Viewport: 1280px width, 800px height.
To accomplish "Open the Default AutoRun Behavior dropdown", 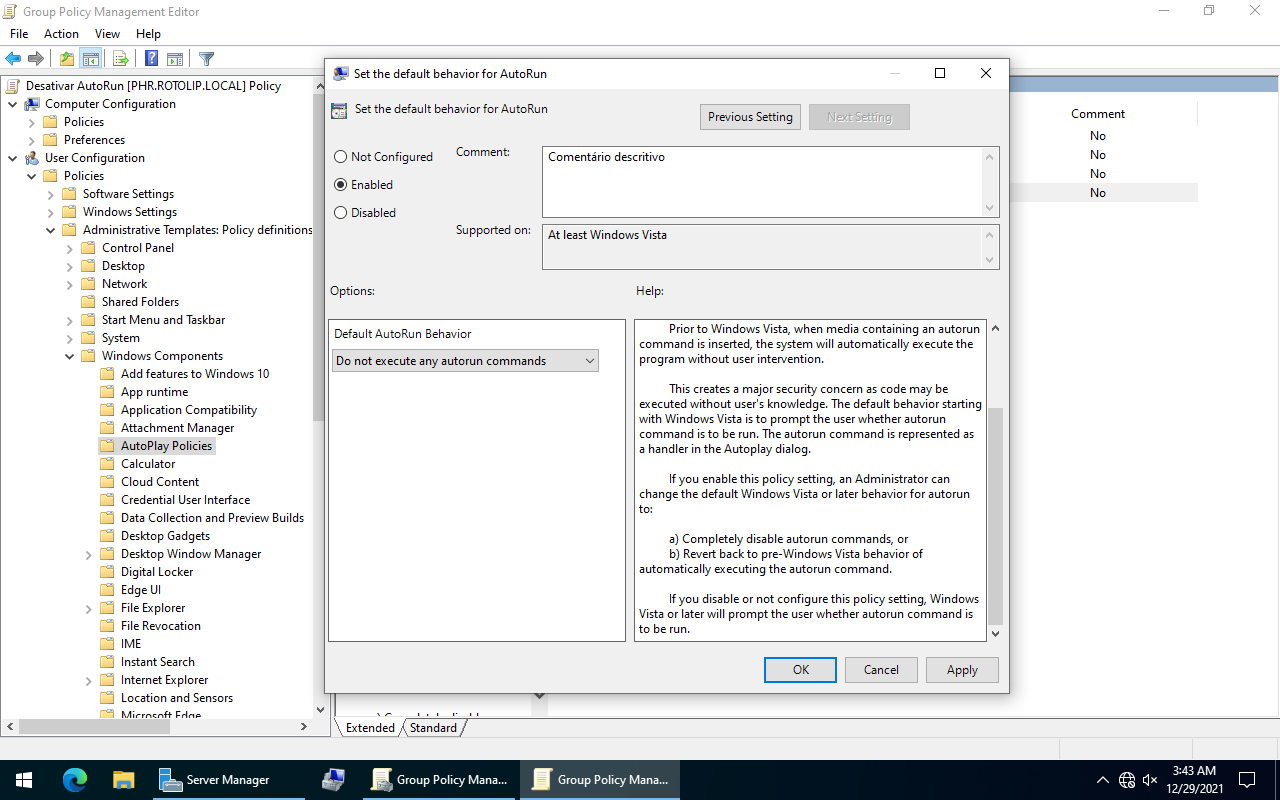I will click(465, 361).
